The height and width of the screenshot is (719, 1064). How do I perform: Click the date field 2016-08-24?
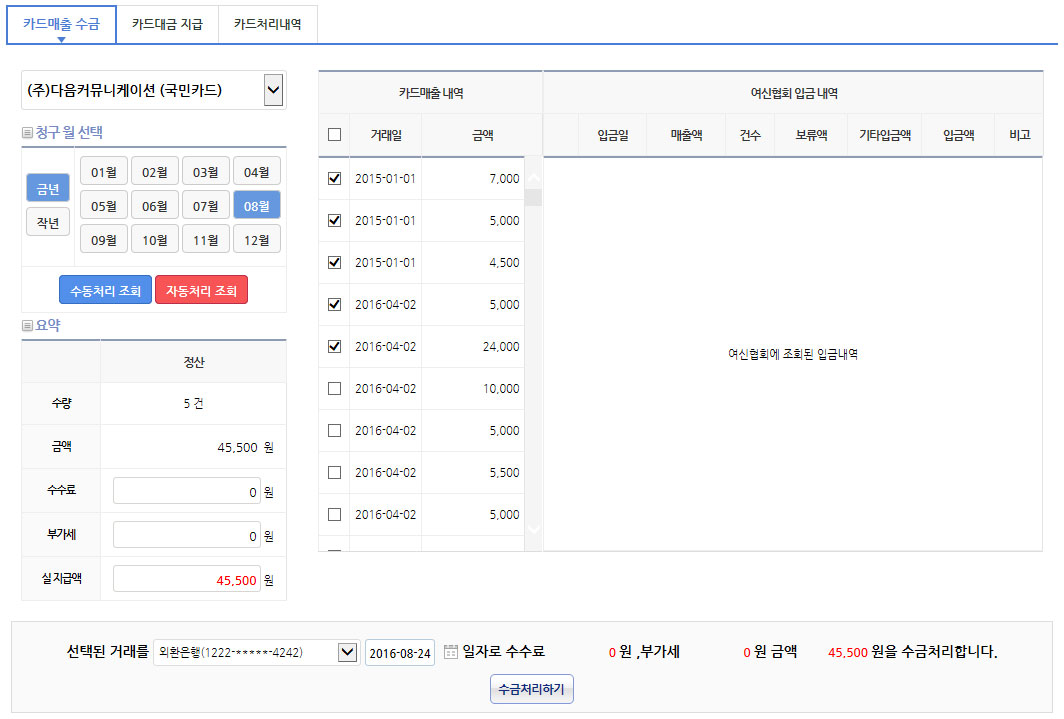[x=400, y=653]
